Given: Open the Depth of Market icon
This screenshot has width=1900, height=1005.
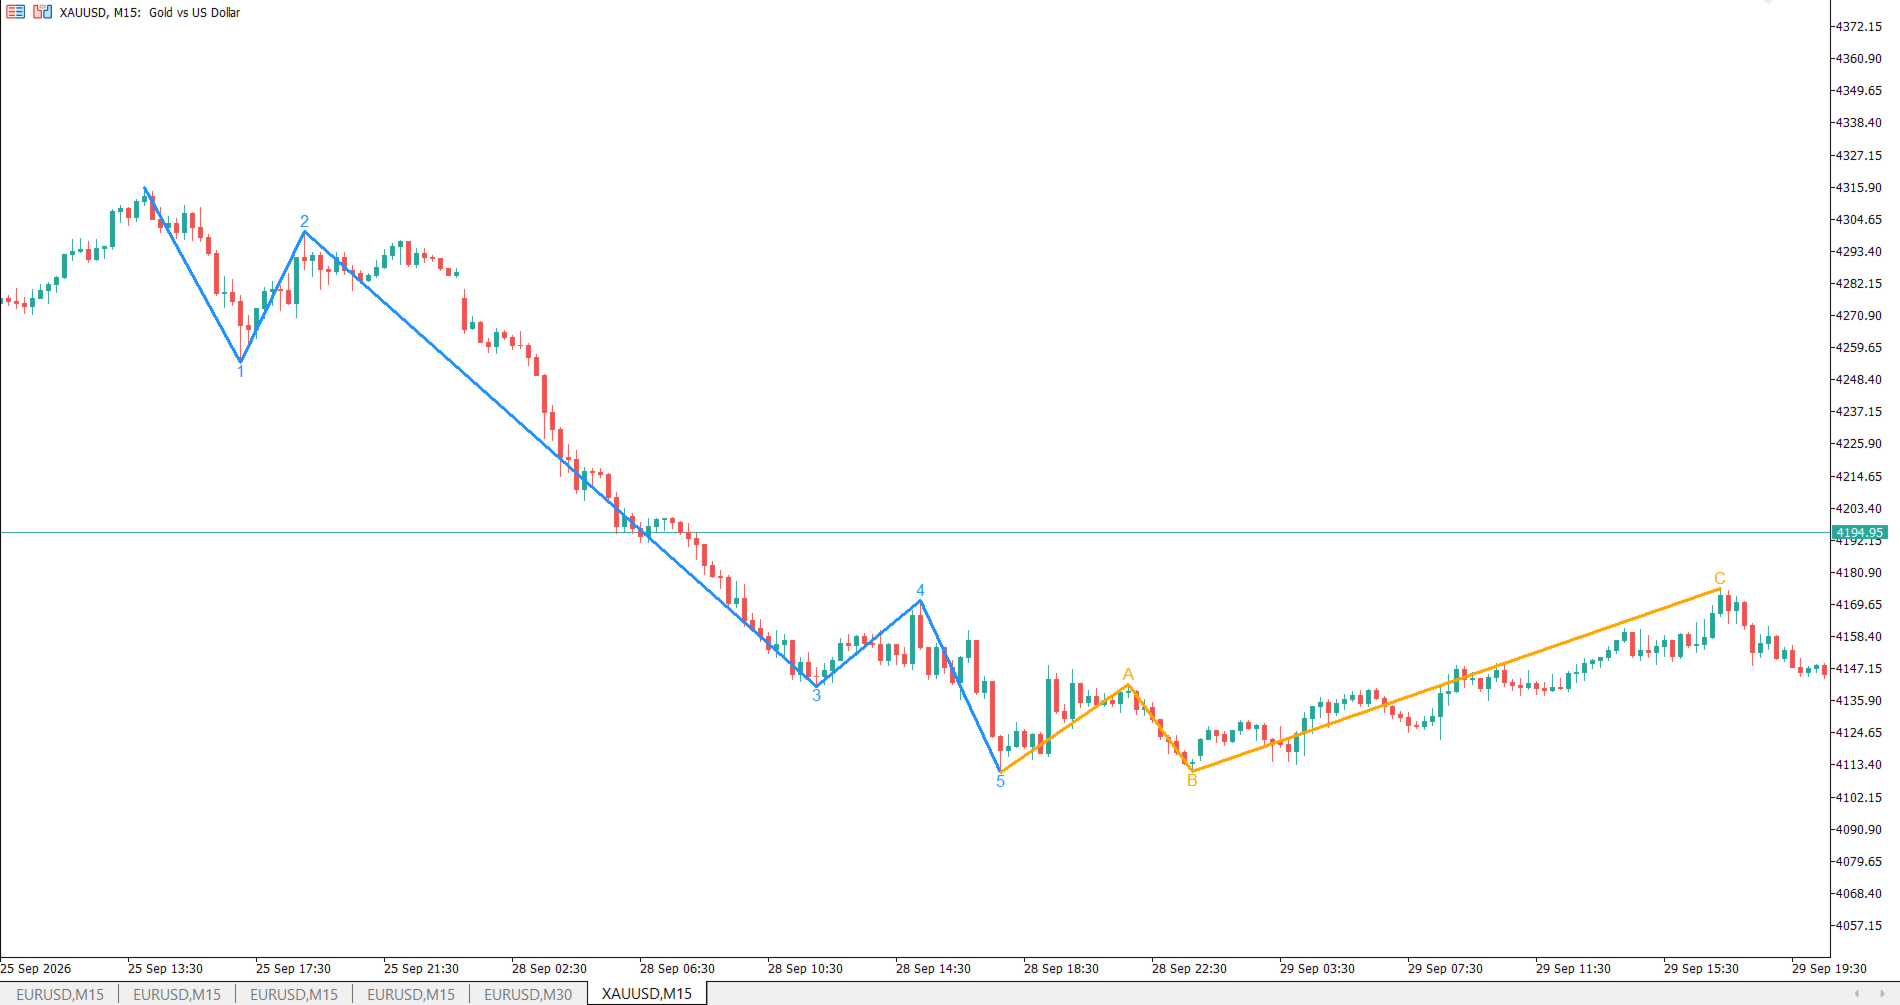Looking at the screenshot, I should 42,12.
